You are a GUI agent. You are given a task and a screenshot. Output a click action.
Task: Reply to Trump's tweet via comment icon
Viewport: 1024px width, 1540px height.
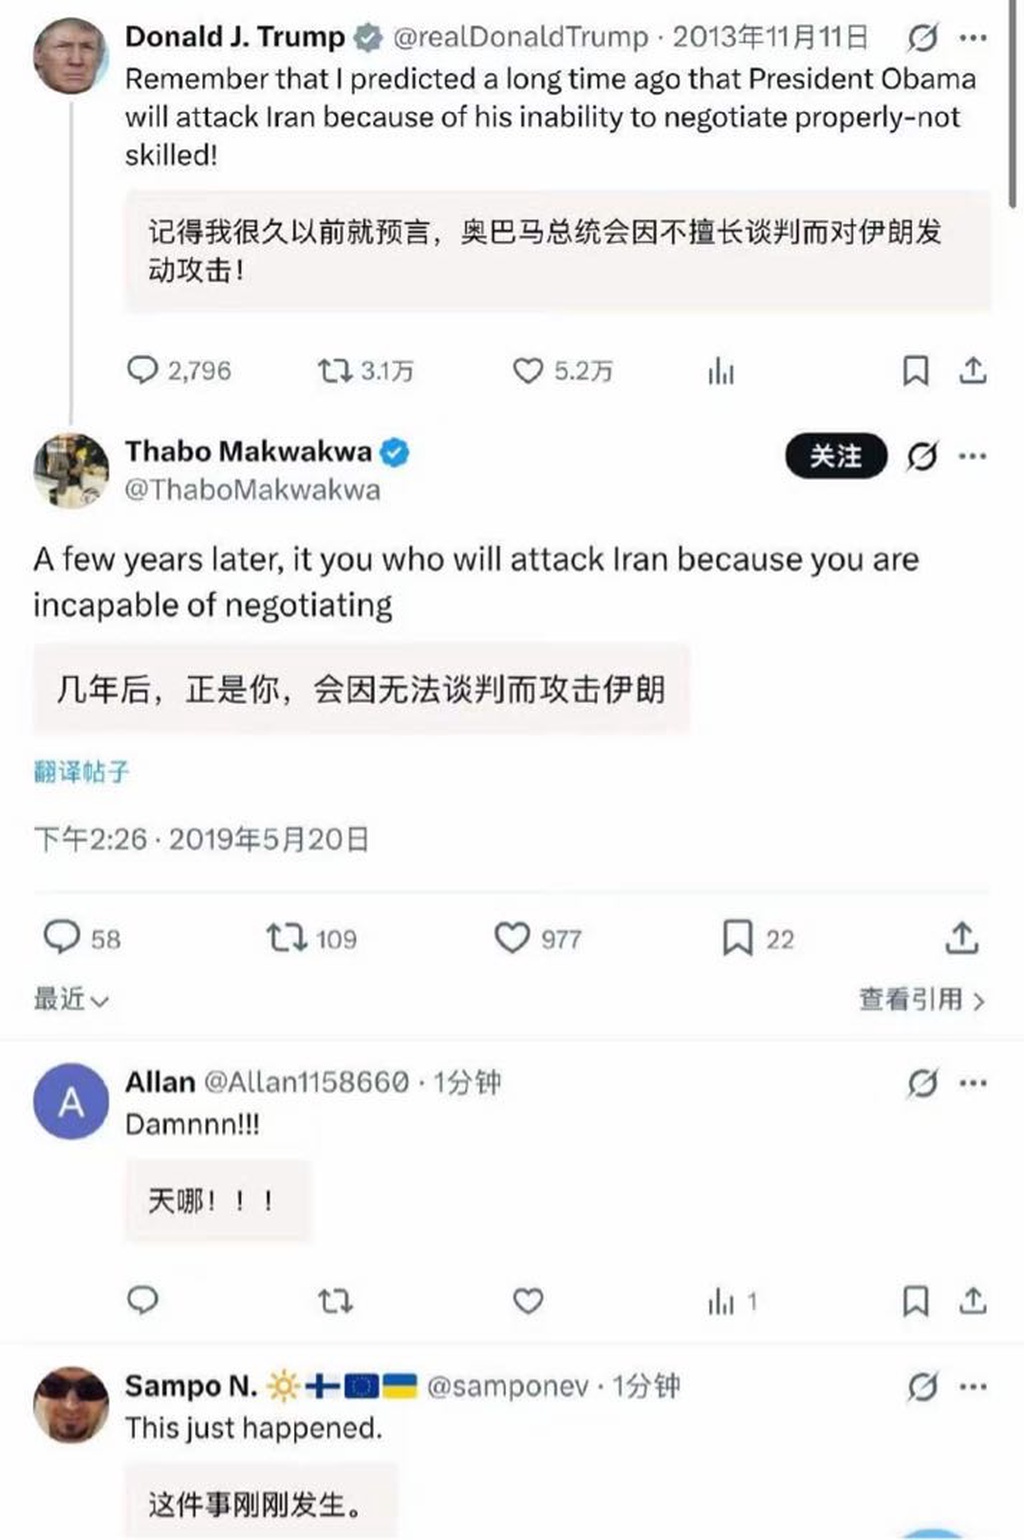coord(143,371)
